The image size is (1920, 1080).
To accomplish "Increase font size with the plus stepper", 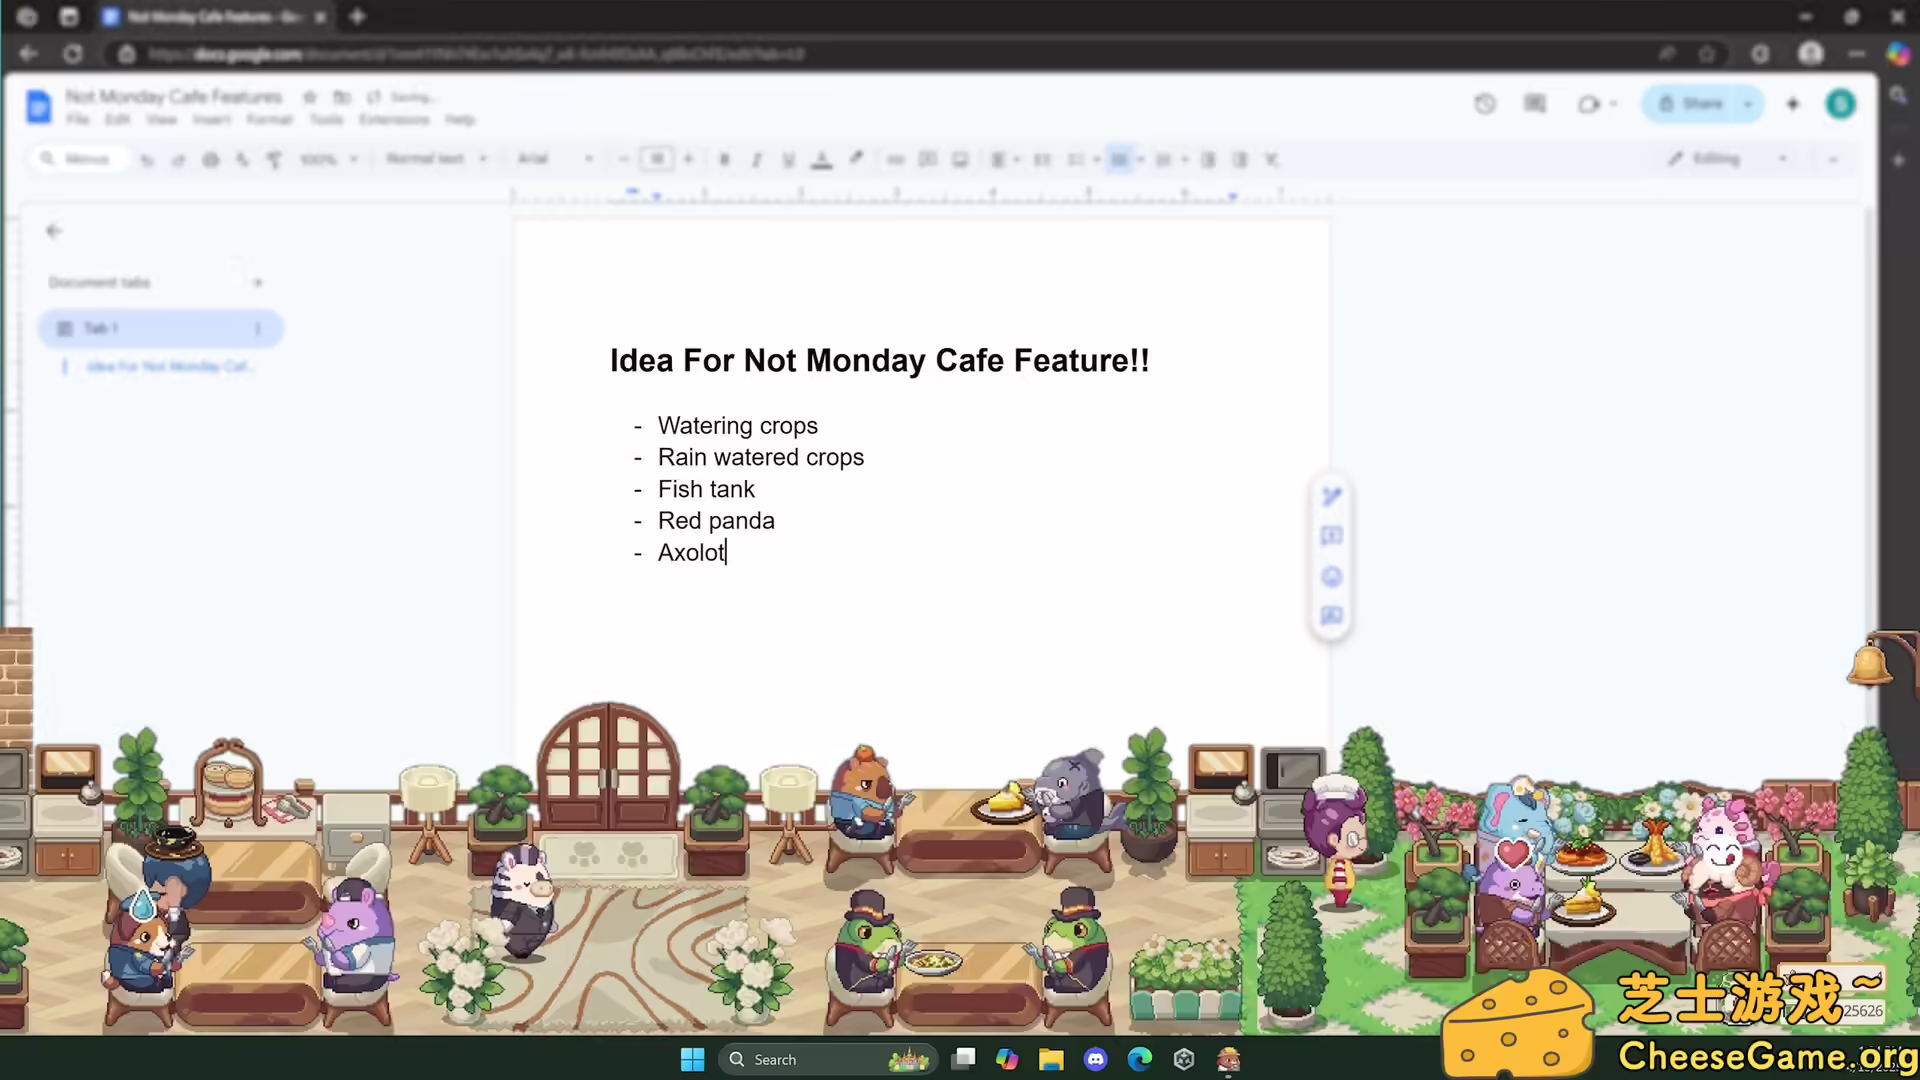I will coord(688,159).
